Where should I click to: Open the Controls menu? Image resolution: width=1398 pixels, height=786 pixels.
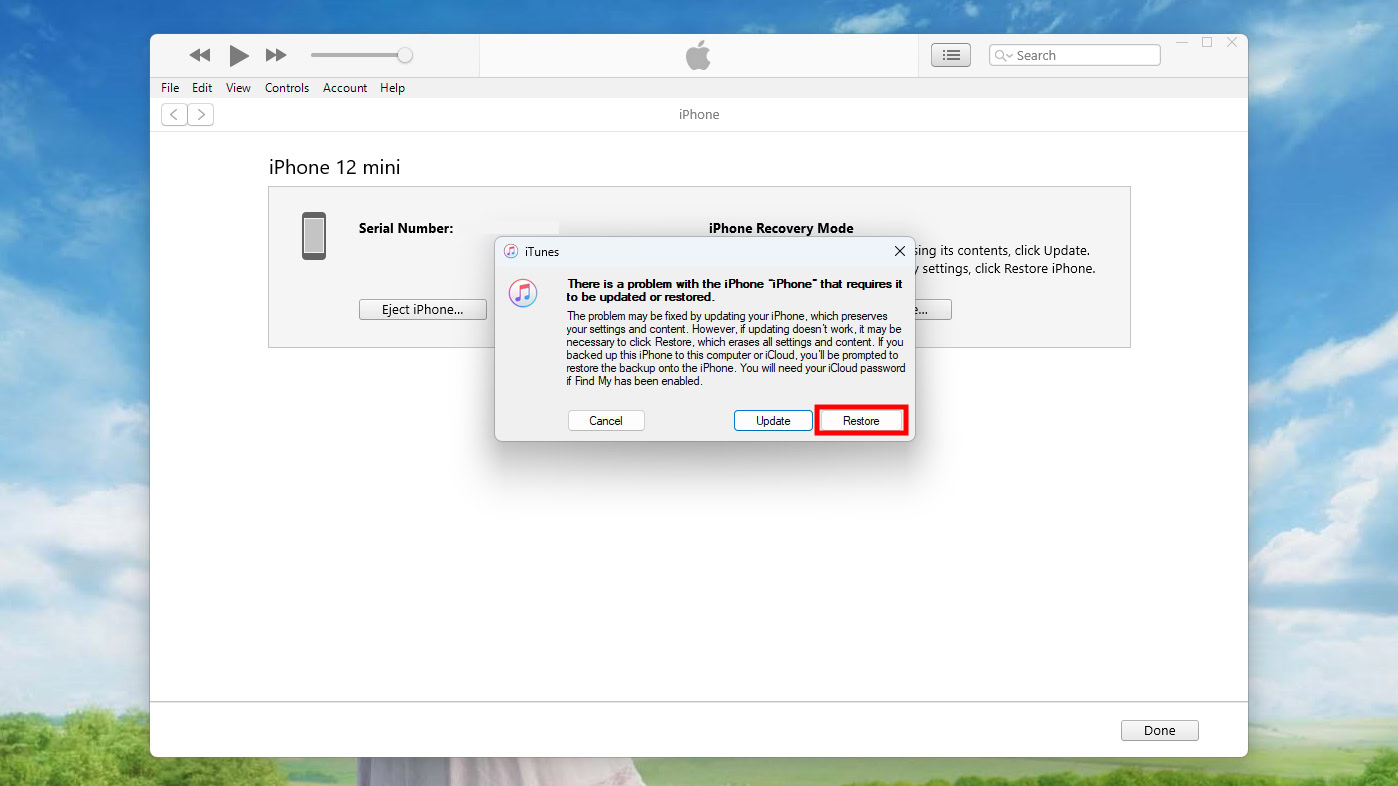coord(287,88)
